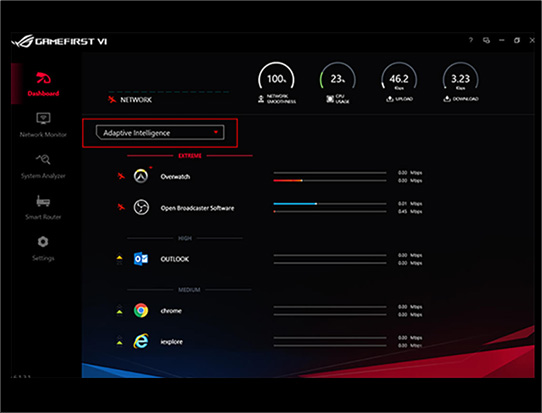Click the help question mark icon
Viewport: 542px width, 413px height.
(x=470, y=40)
